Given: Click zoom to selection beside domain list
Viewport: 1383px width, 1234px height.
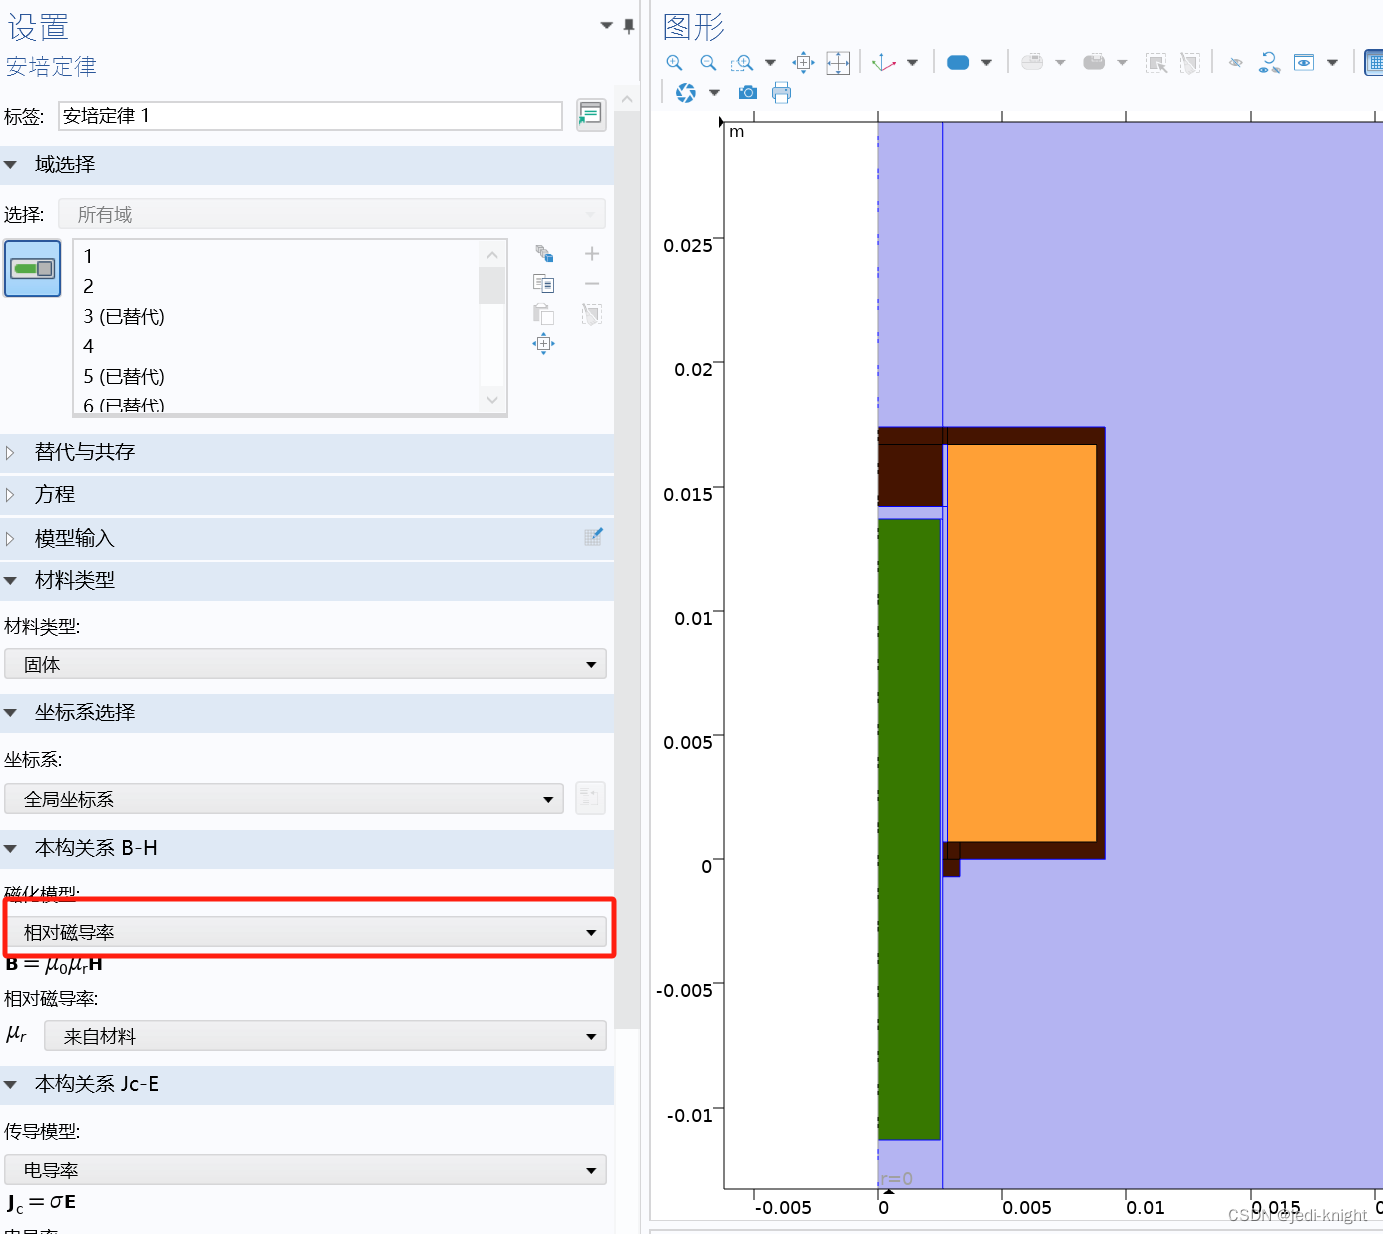Looking at the screenshot, I should tap(544, 344).
